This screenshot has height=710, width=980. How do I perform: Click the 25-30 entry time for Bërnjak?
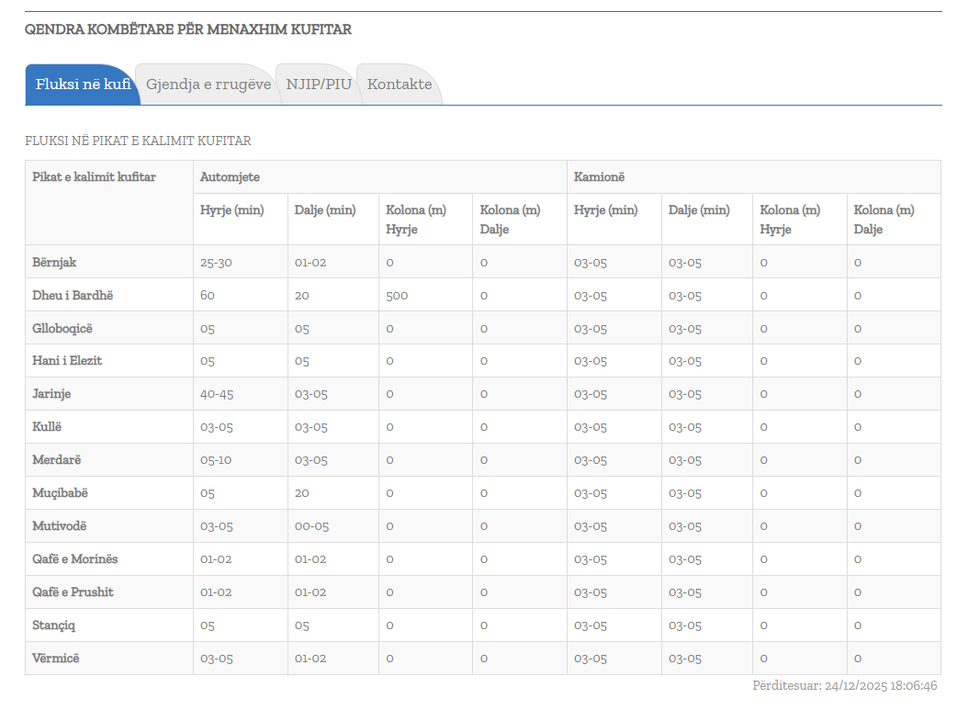pos(215,263)
